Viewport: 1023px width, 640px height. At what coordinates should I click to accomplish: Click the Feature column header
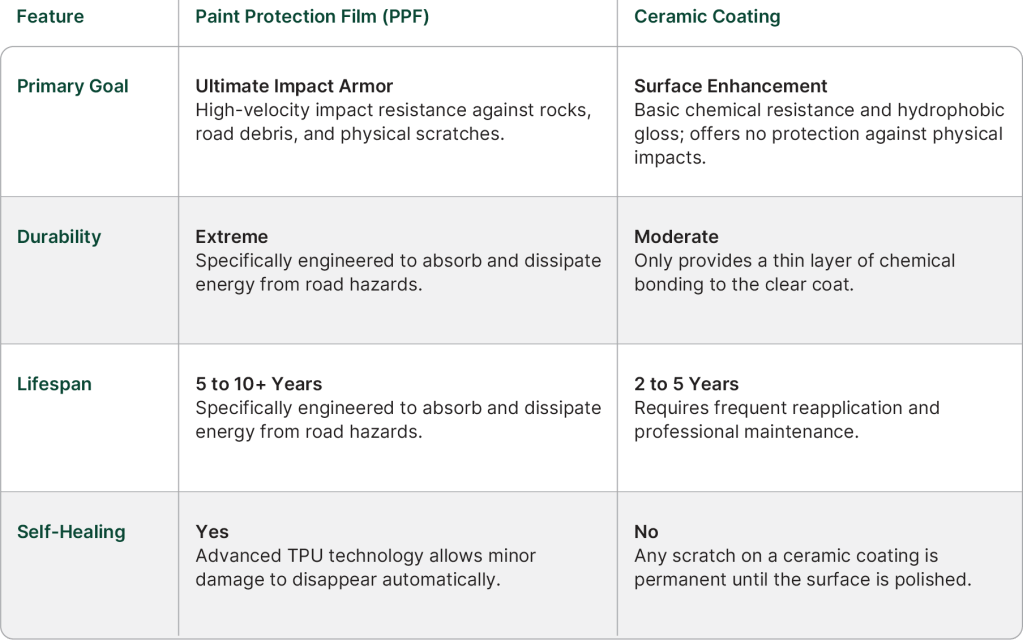(50, 17)
